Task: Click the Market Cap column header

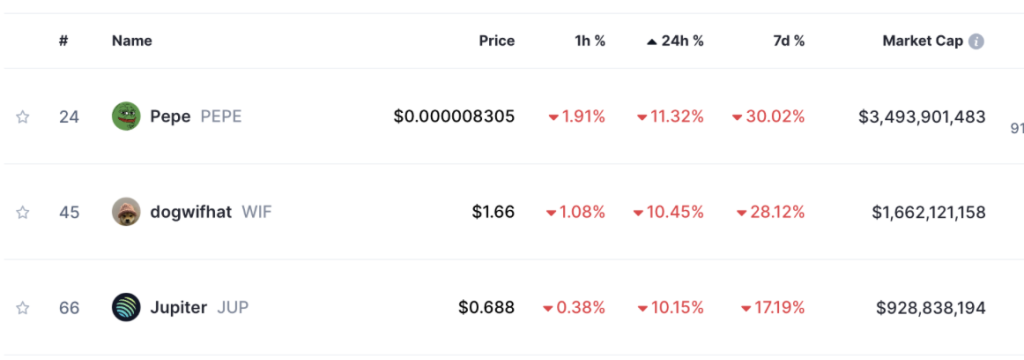Action: pos(922,41)
